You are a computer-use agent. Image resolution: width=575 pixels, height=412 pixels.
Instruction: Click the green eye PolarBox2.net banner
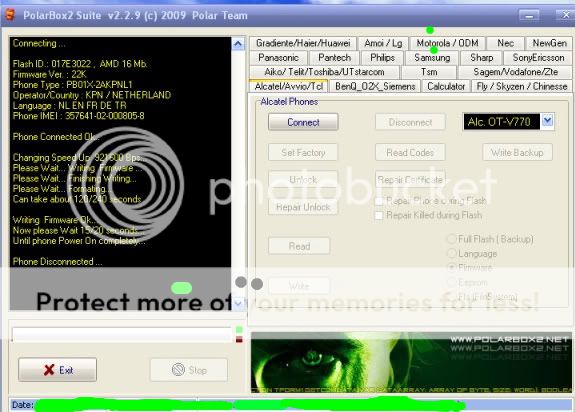pos(411,363)
